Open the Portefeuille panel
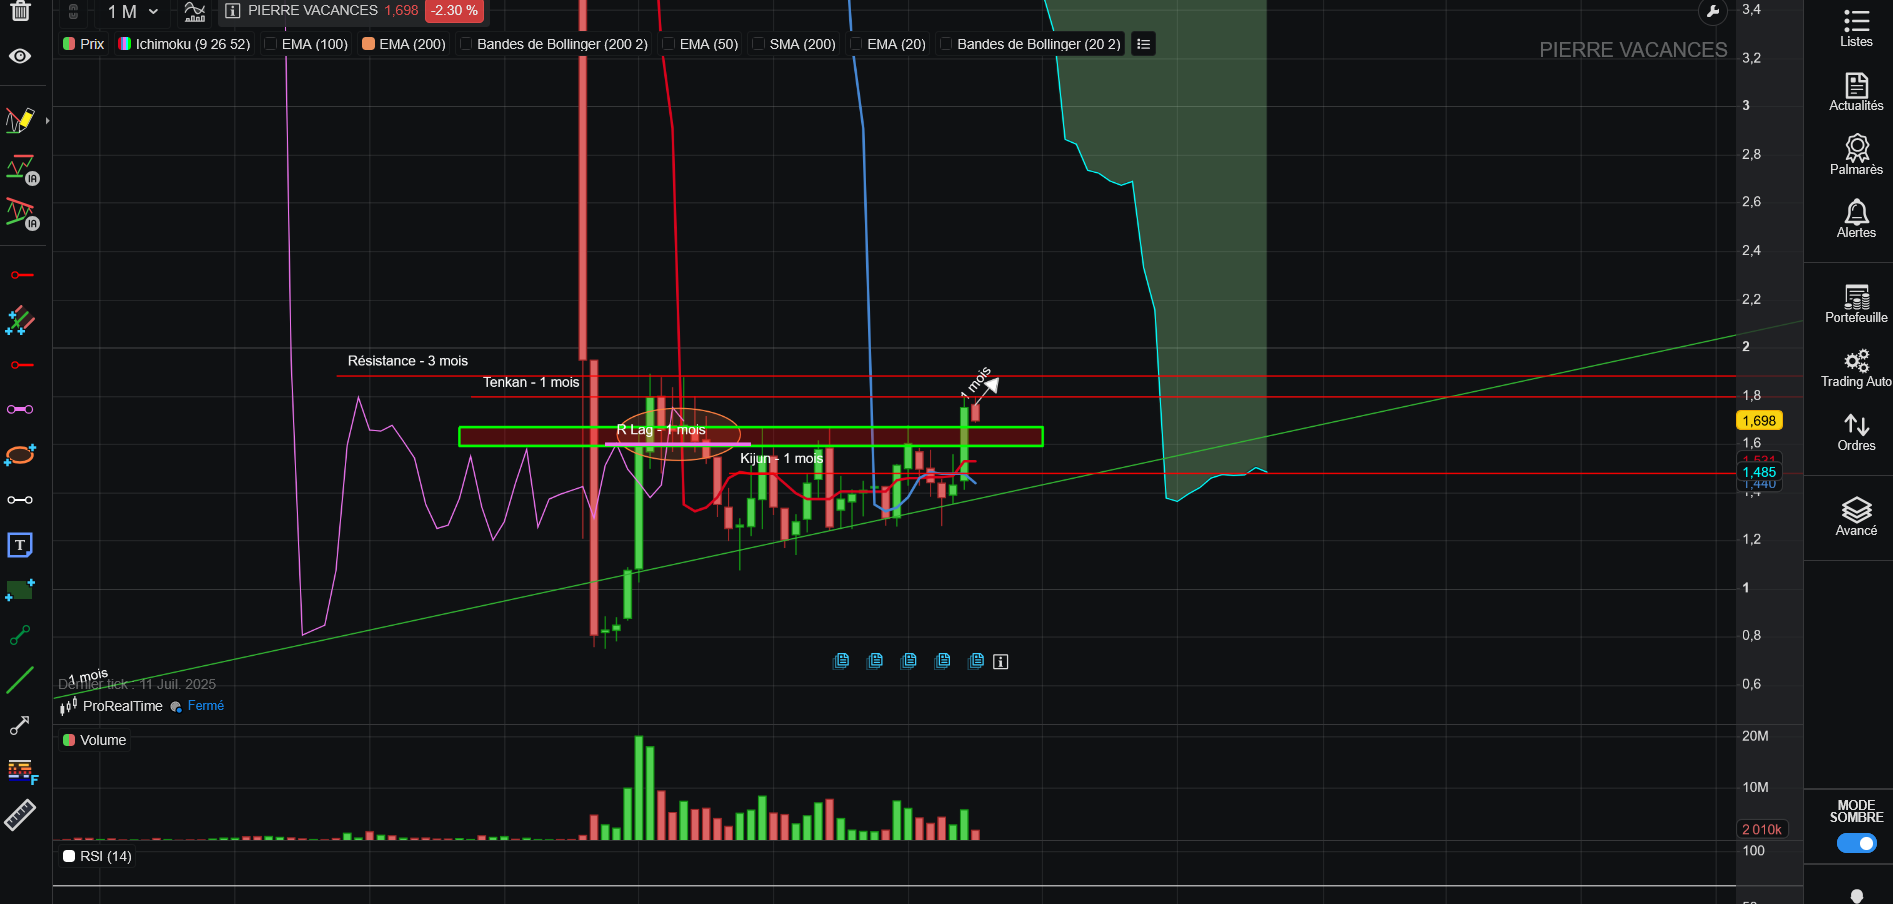The width and height of the screenshot is (1893, 904). pos(1856,304)
